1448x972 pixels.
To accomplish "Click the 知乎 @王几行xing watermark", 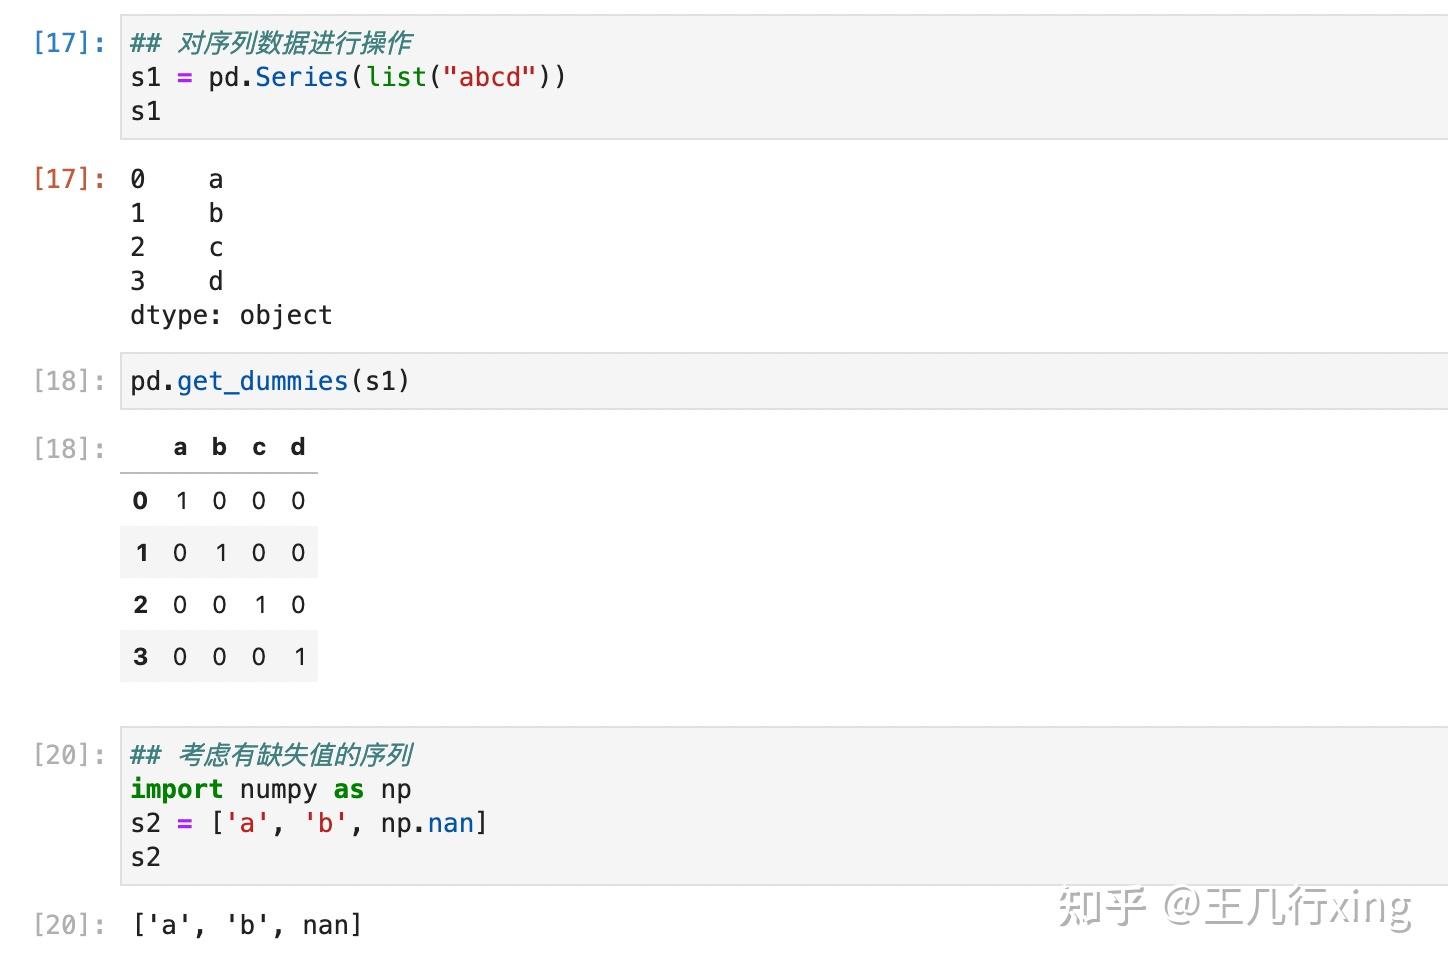I will pos(1234,907).
